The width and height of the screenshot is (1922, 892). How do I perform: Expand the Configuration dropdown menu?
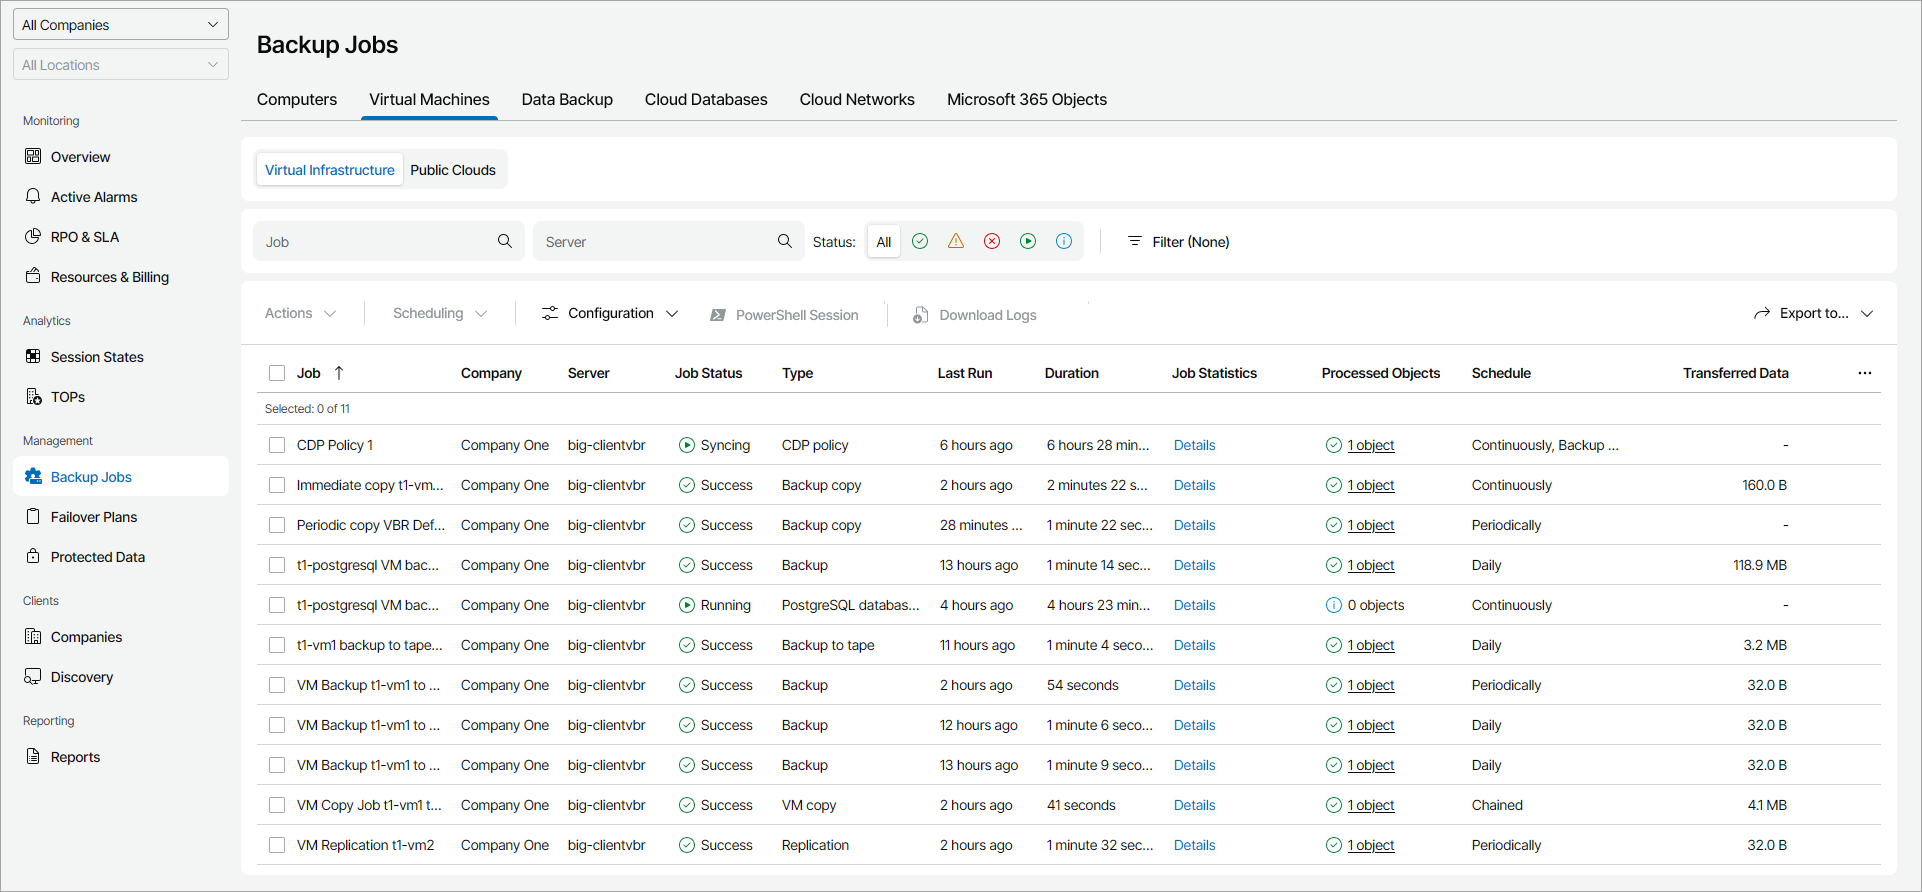[x=609, y=313]
